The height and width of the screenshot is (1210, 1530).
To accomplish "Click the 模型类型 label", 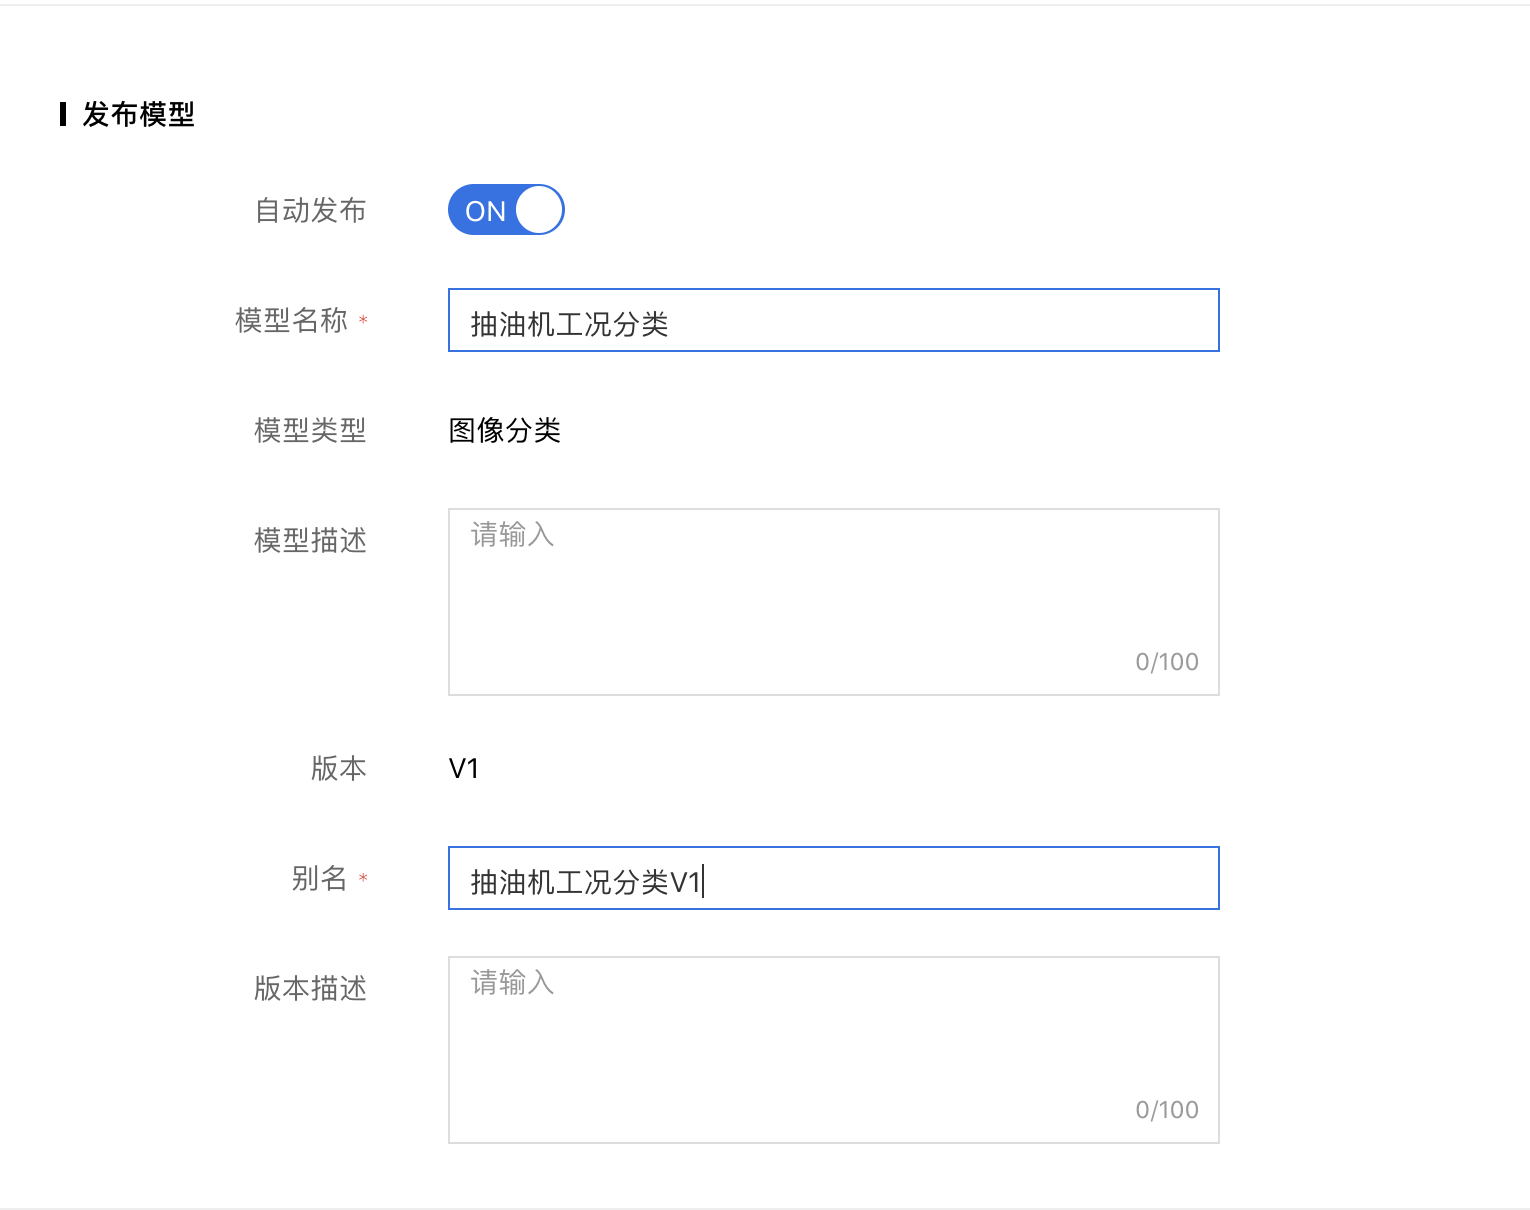I will click(310, 430).
